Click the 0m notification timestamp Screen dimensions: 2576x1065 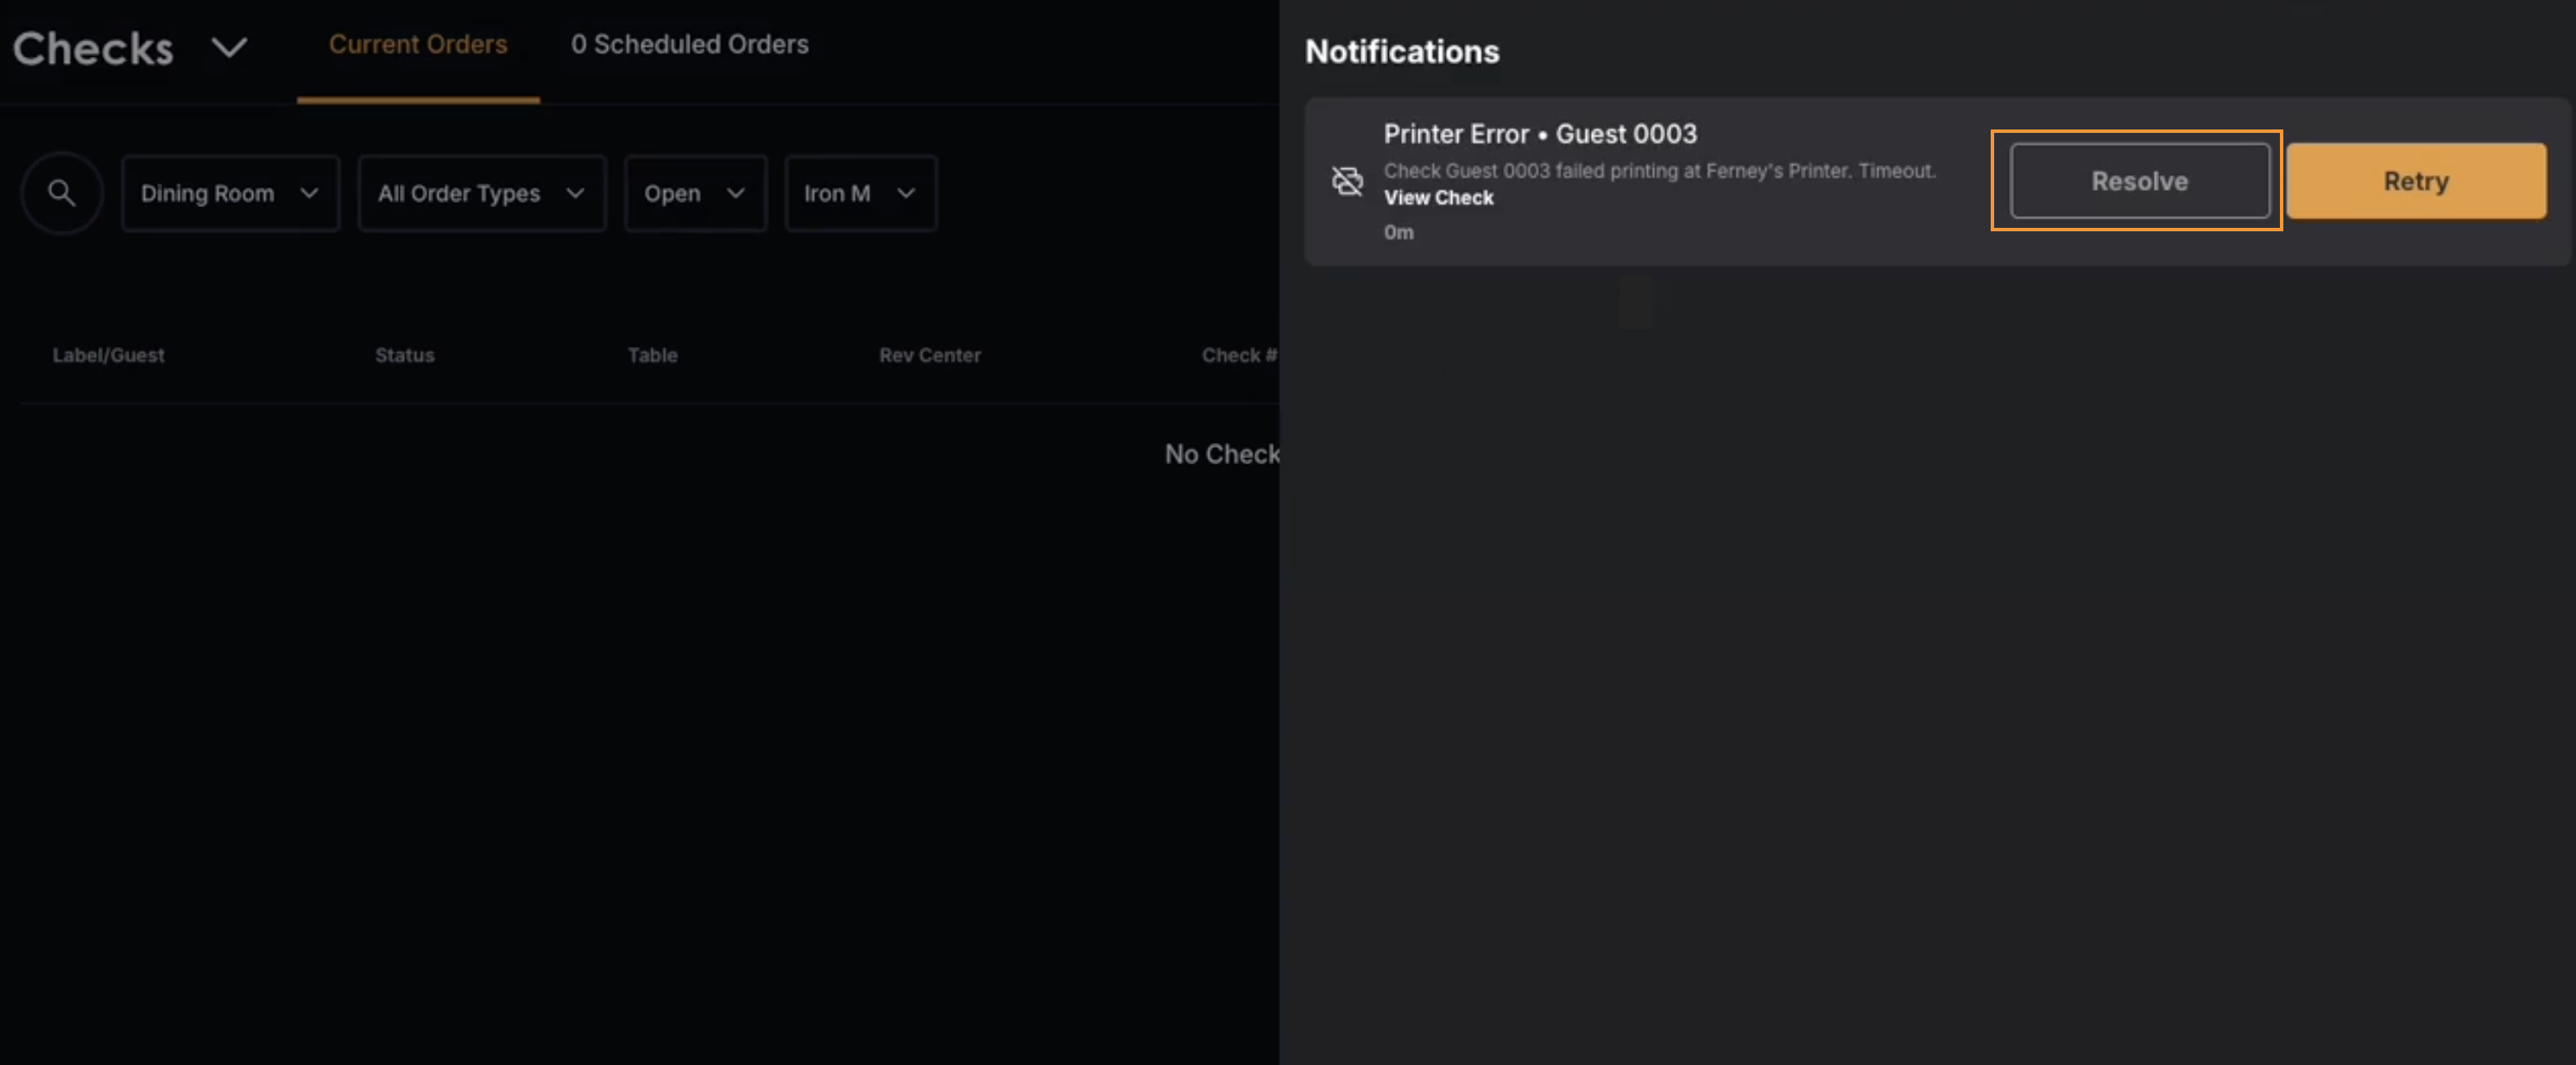tap(1398, 232)
